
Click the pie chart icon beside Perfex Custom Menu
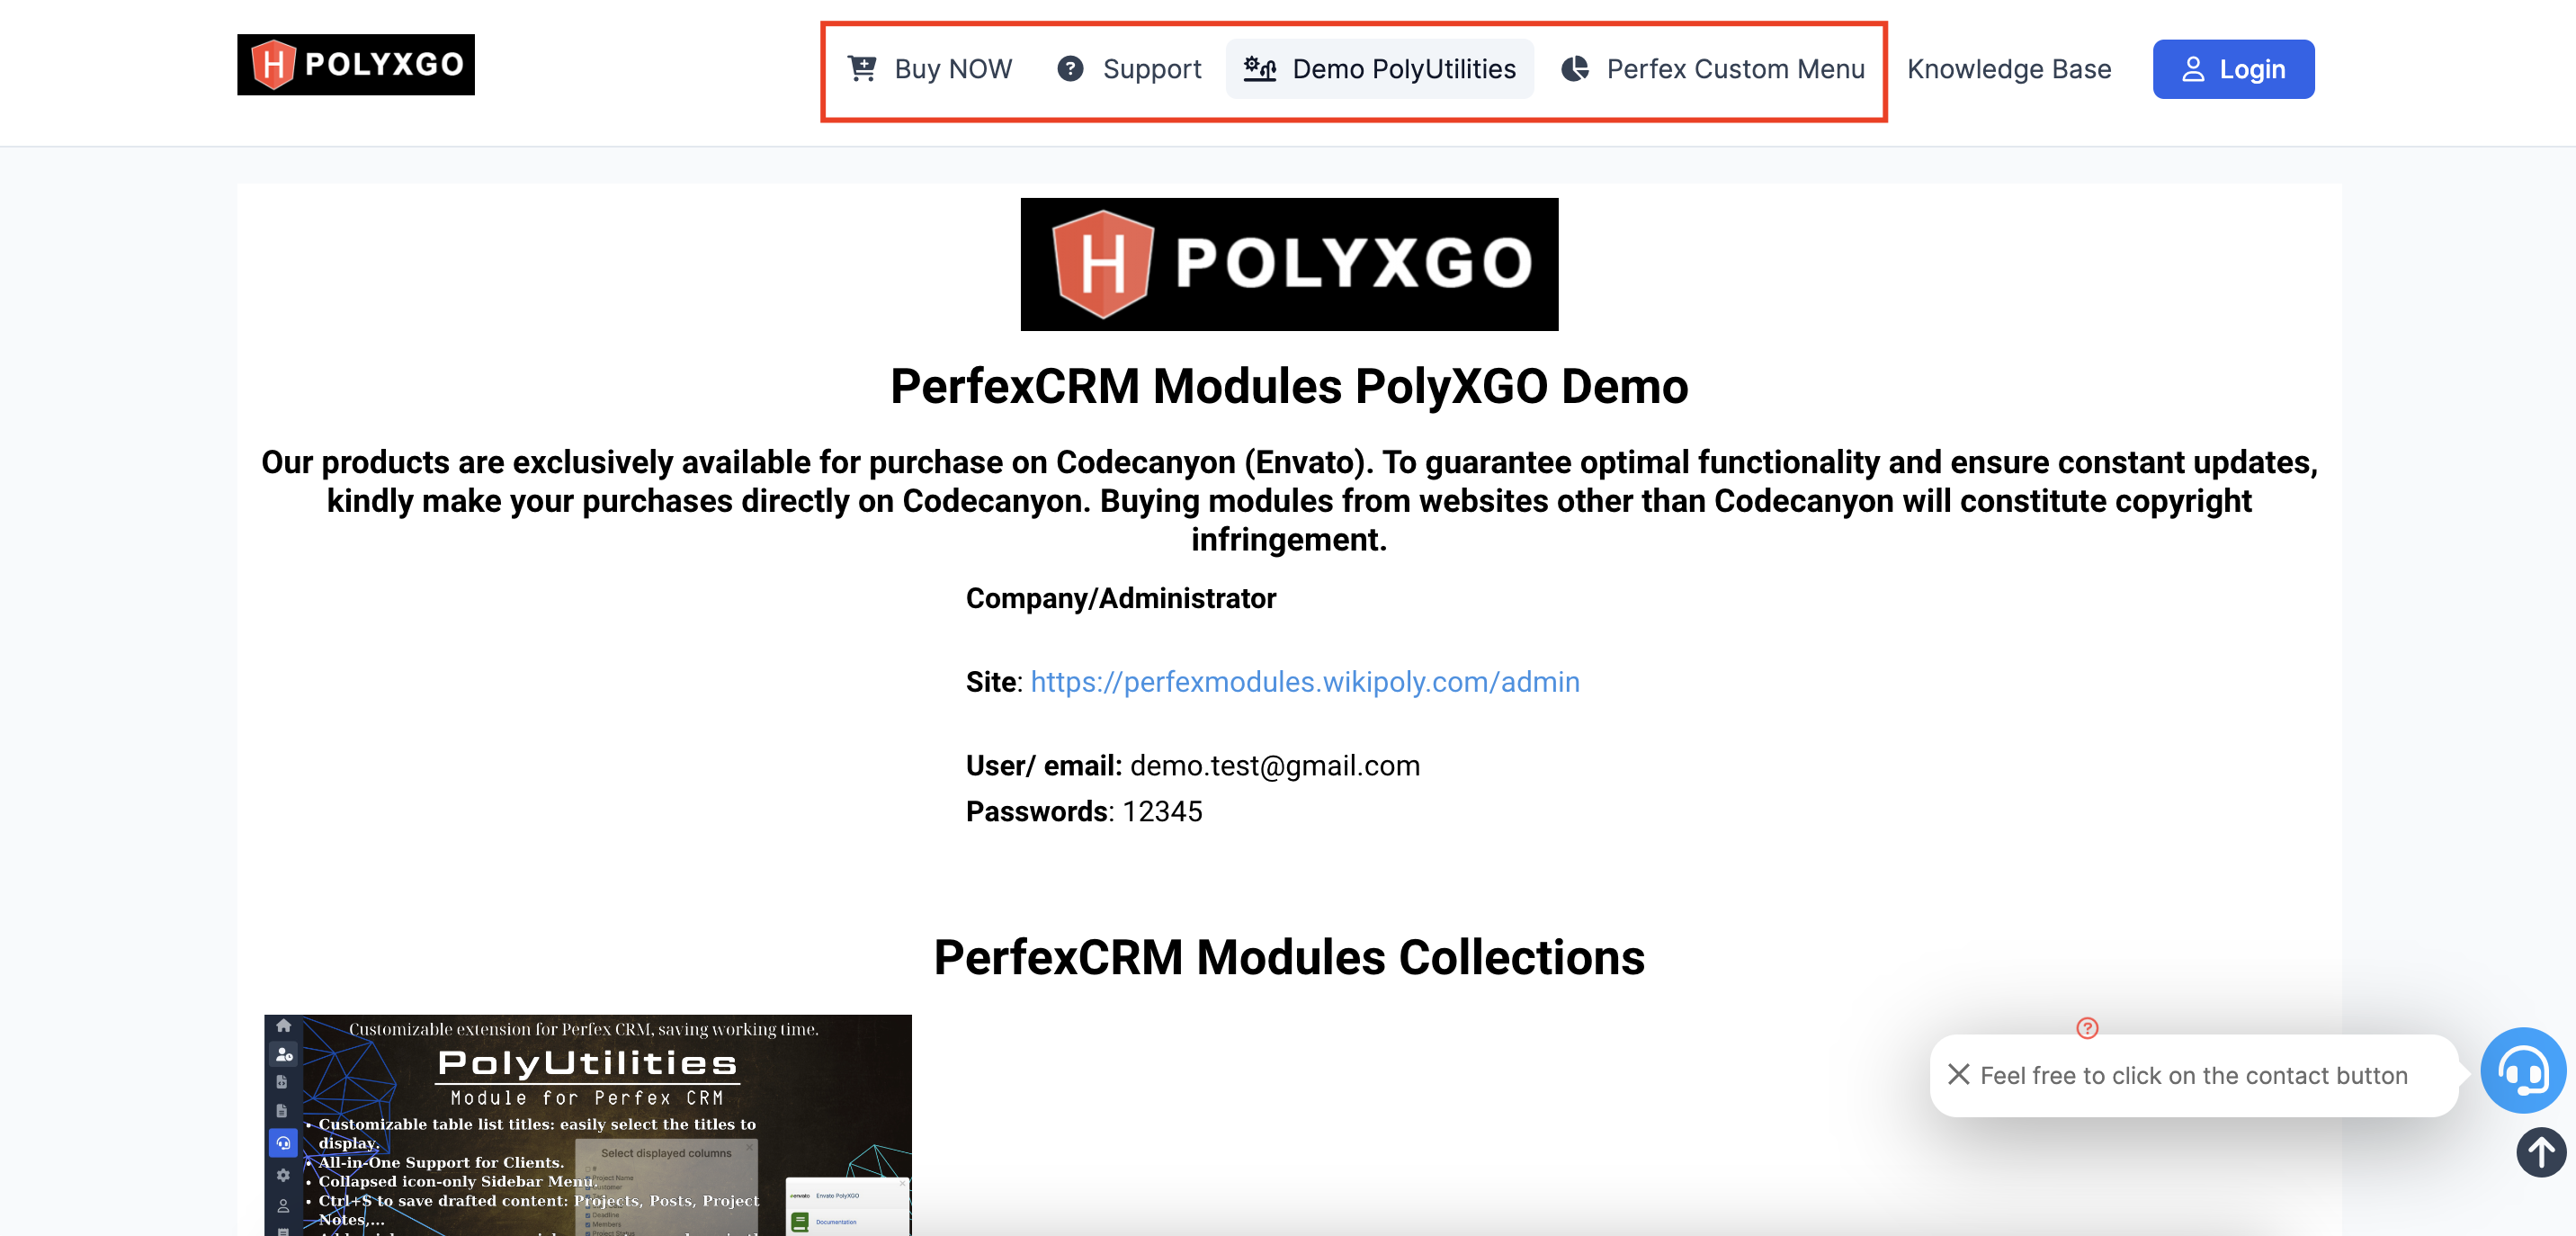pos(1575,69)
